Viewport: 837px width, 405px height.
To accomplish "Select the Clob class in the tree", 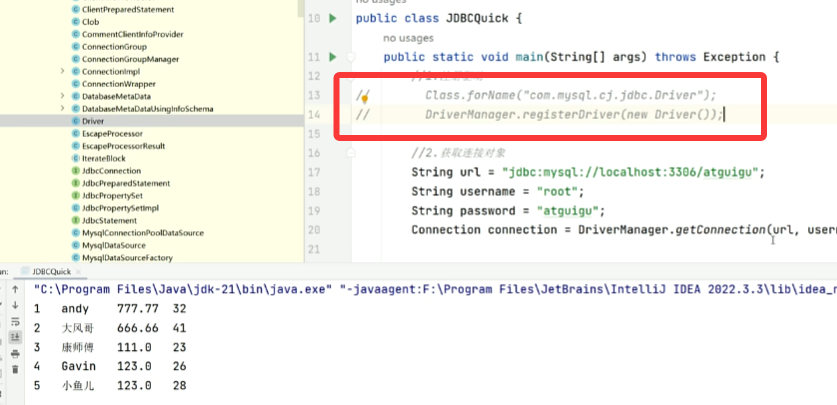I will click(x=90, y=22).
